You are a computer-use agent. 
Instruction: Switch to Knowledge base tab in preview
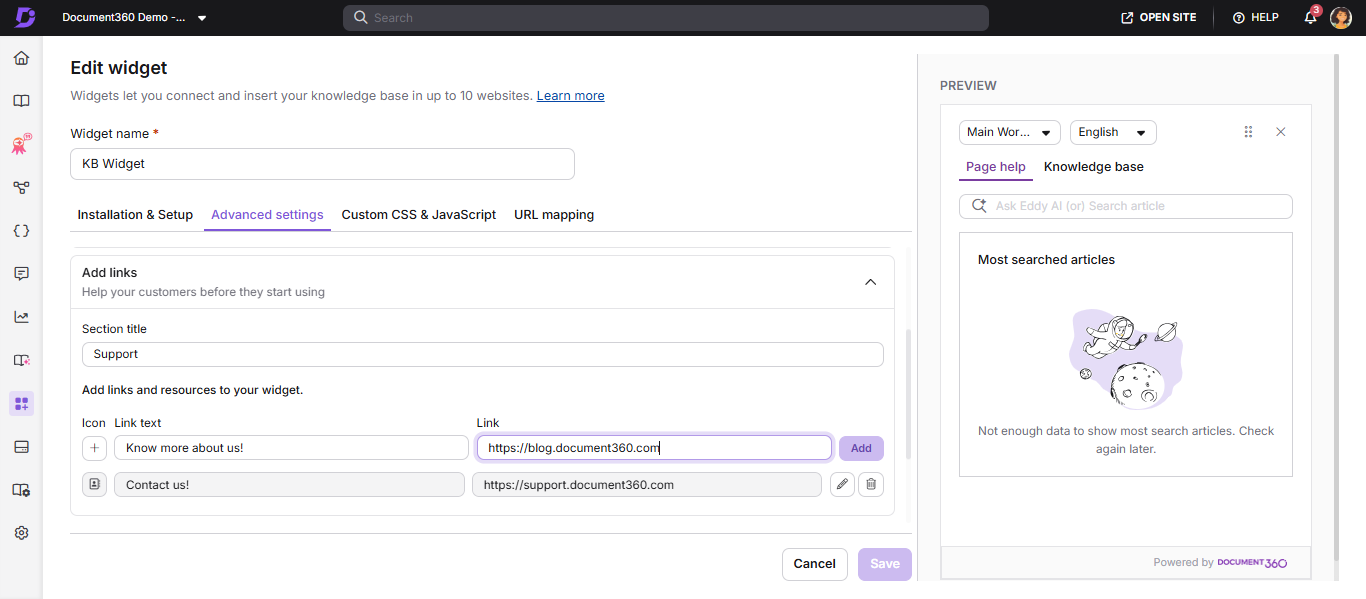tap(1094, 167)
